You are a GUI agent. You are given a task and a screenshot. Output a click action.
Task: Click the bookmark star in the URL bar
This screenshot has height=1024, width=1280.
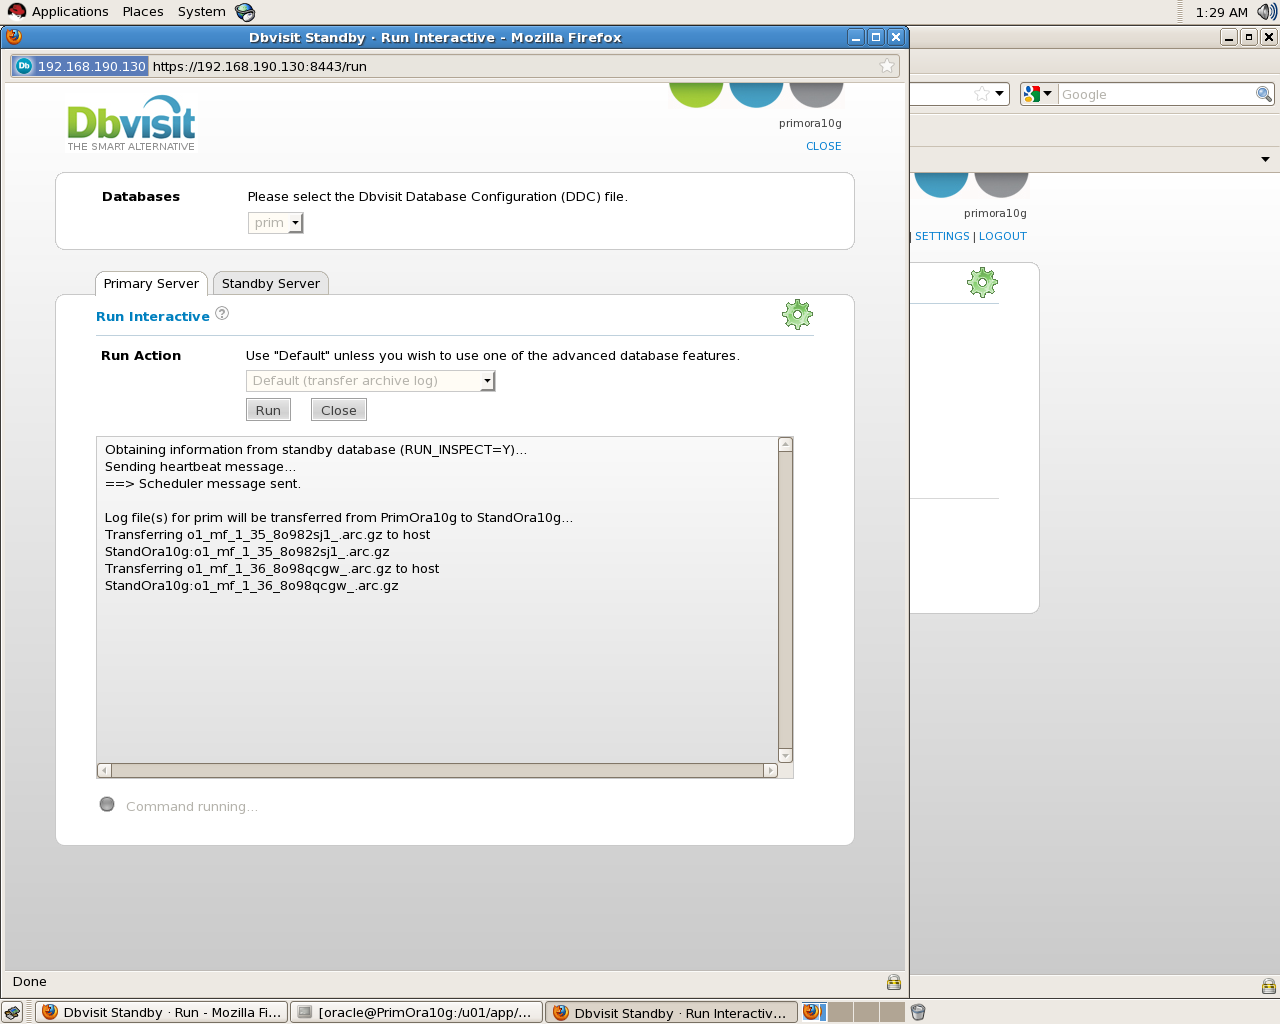click(886, 66)
